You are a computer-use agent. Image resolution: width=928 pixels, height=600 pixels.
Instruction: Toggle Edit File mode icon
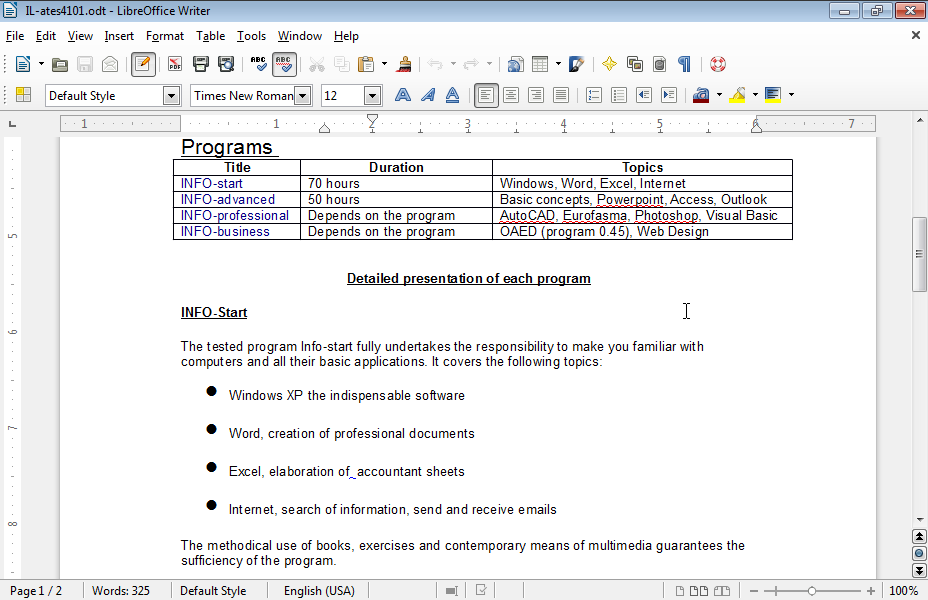coord(143,64)
